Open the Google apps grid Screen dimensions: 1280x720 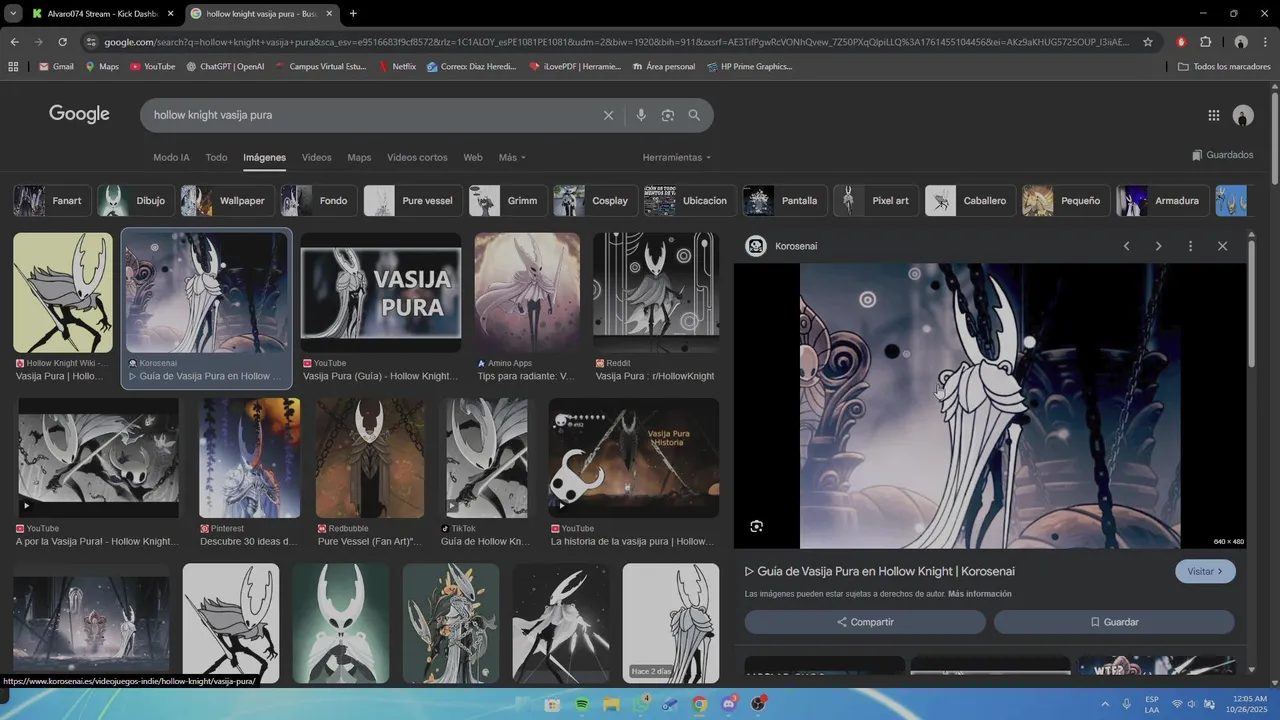click(1214, 115)
